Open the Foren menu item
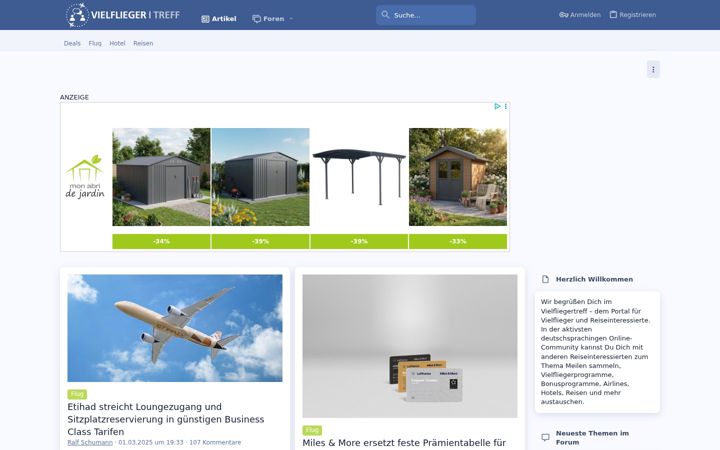This screenshot has height=450, width=720. (268, 19)
